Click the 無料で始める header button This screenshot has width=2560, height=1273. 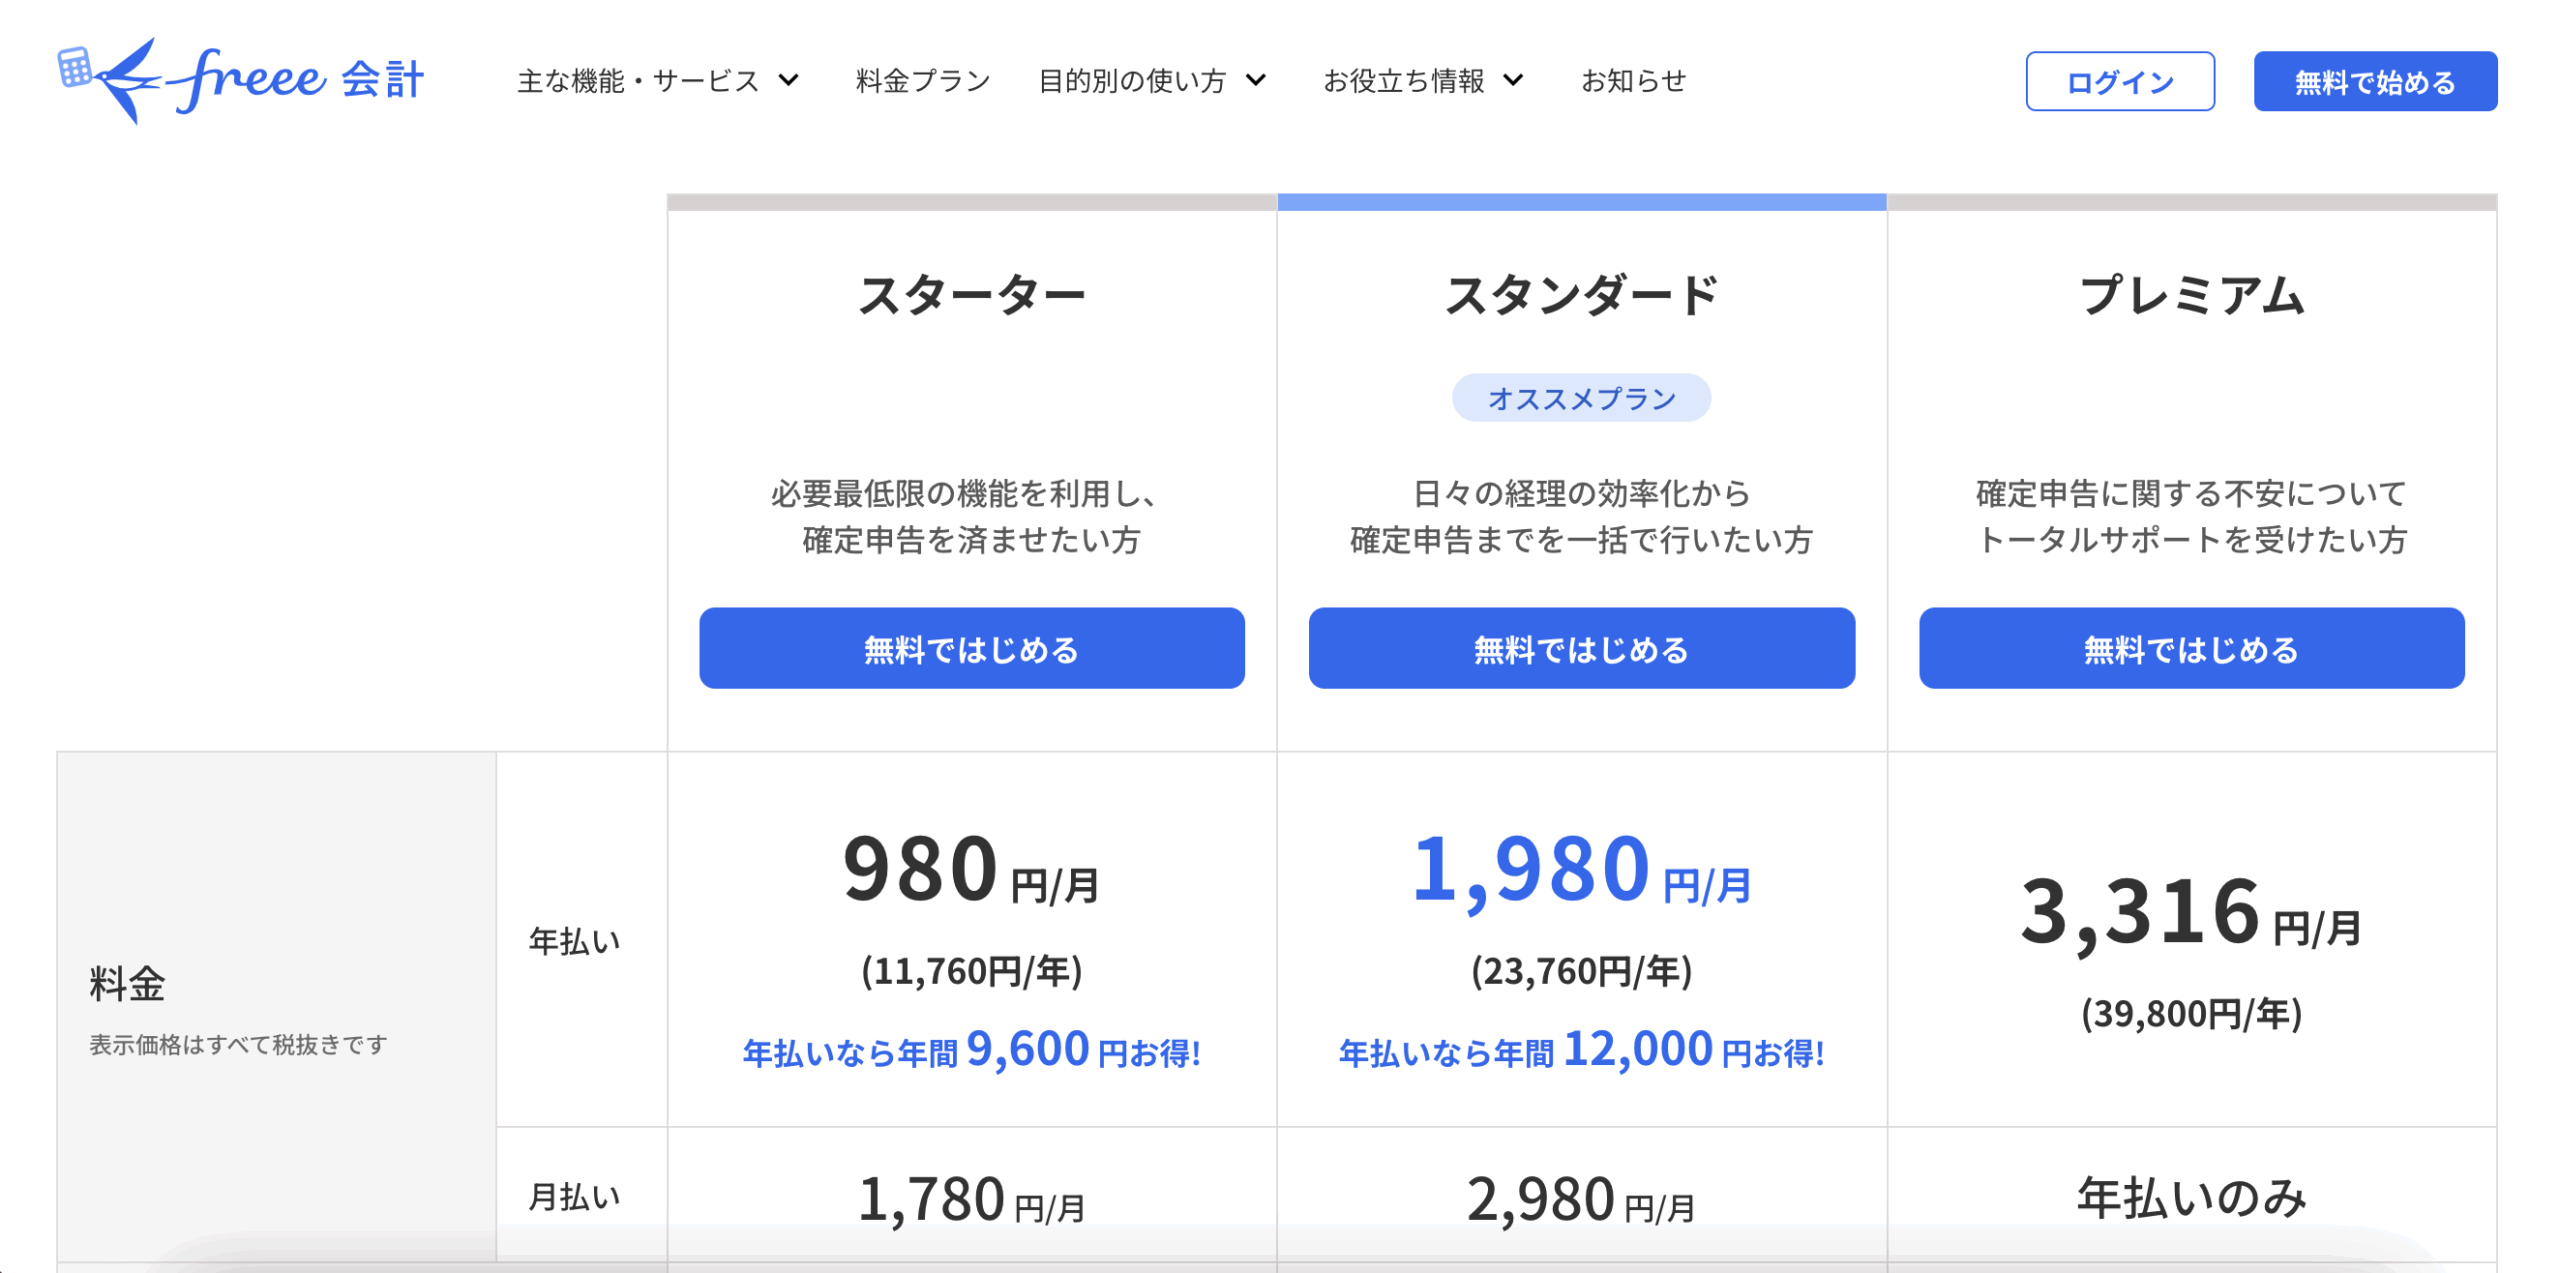pyautogui.click(x=2374, y=81)
